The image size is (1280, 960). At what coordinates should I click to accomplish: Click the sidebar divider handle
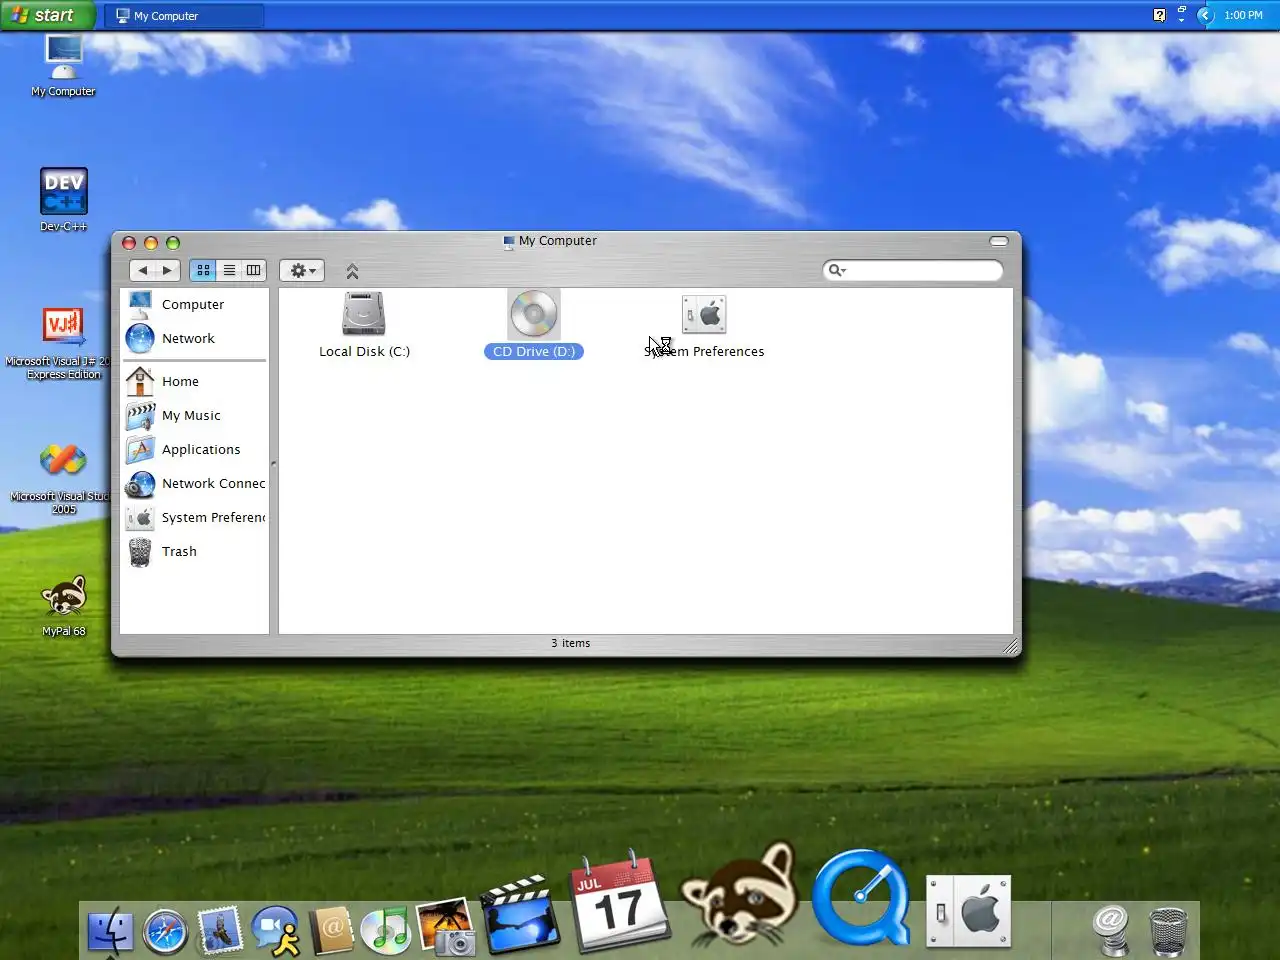point(273,463)
